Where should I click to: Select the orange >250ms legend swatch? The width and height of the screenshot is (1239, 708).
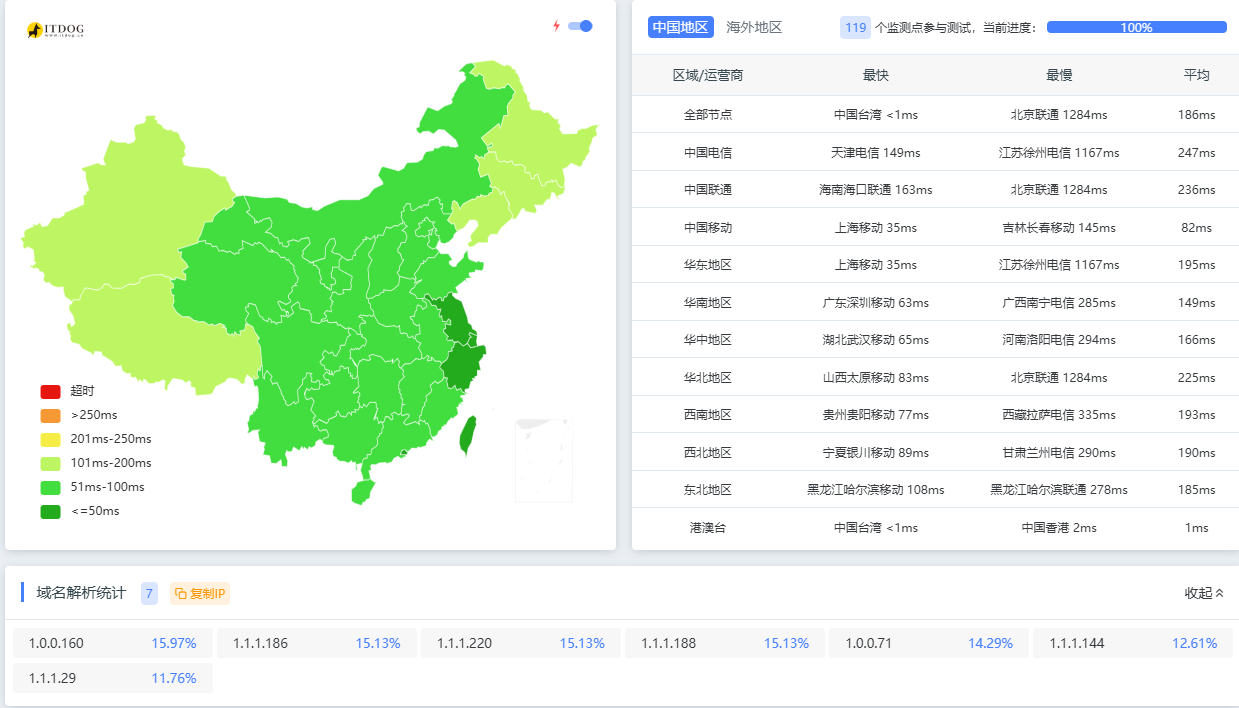tap(51, 415)
